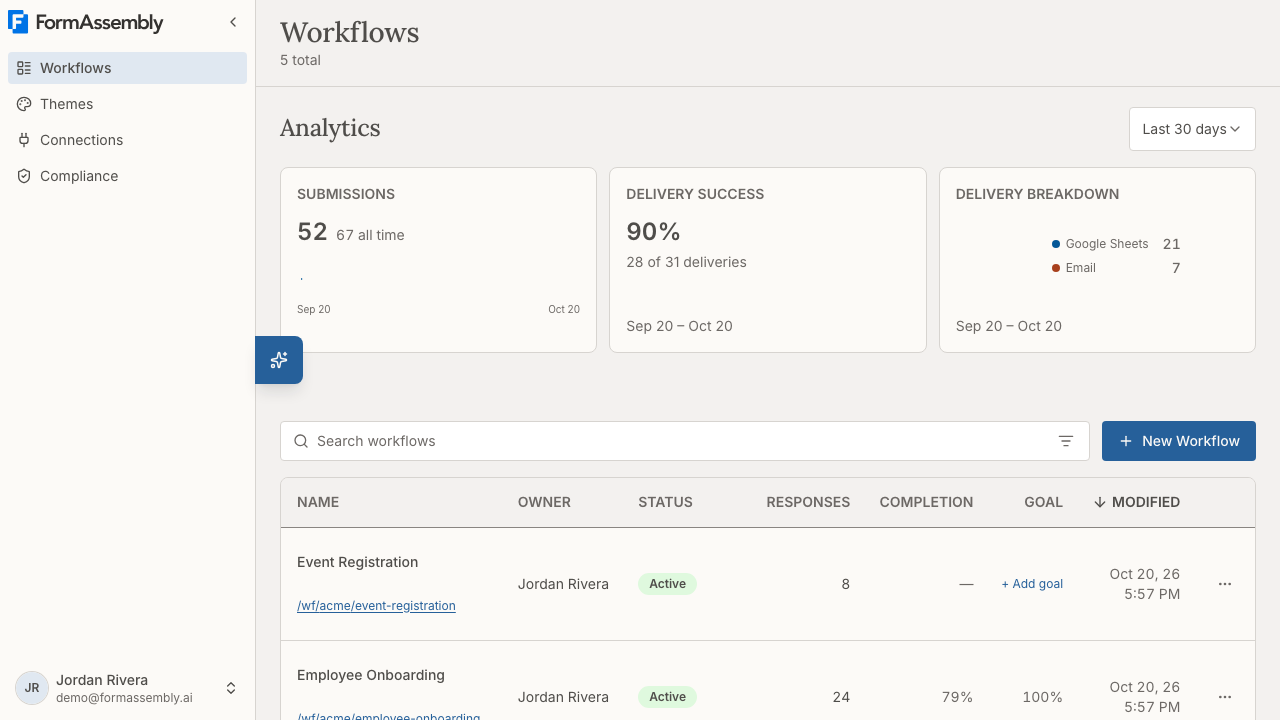
Task: Click the Search workflows input field
Action: pyautogui.click(x=685, y=441)
